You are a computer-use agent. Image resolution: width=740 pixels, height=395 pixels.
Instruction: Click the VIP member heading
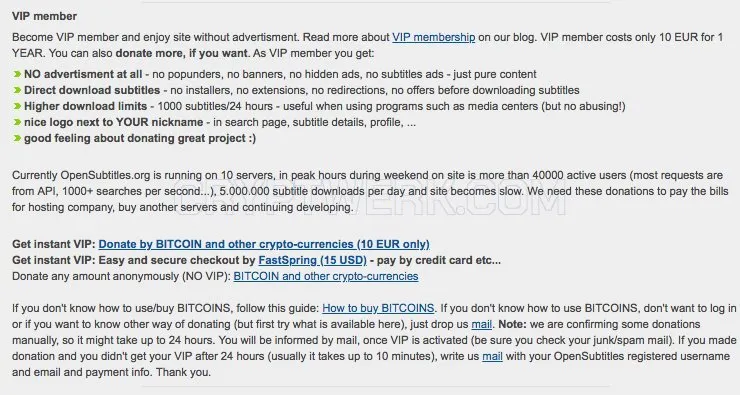(x=44, y=16)
